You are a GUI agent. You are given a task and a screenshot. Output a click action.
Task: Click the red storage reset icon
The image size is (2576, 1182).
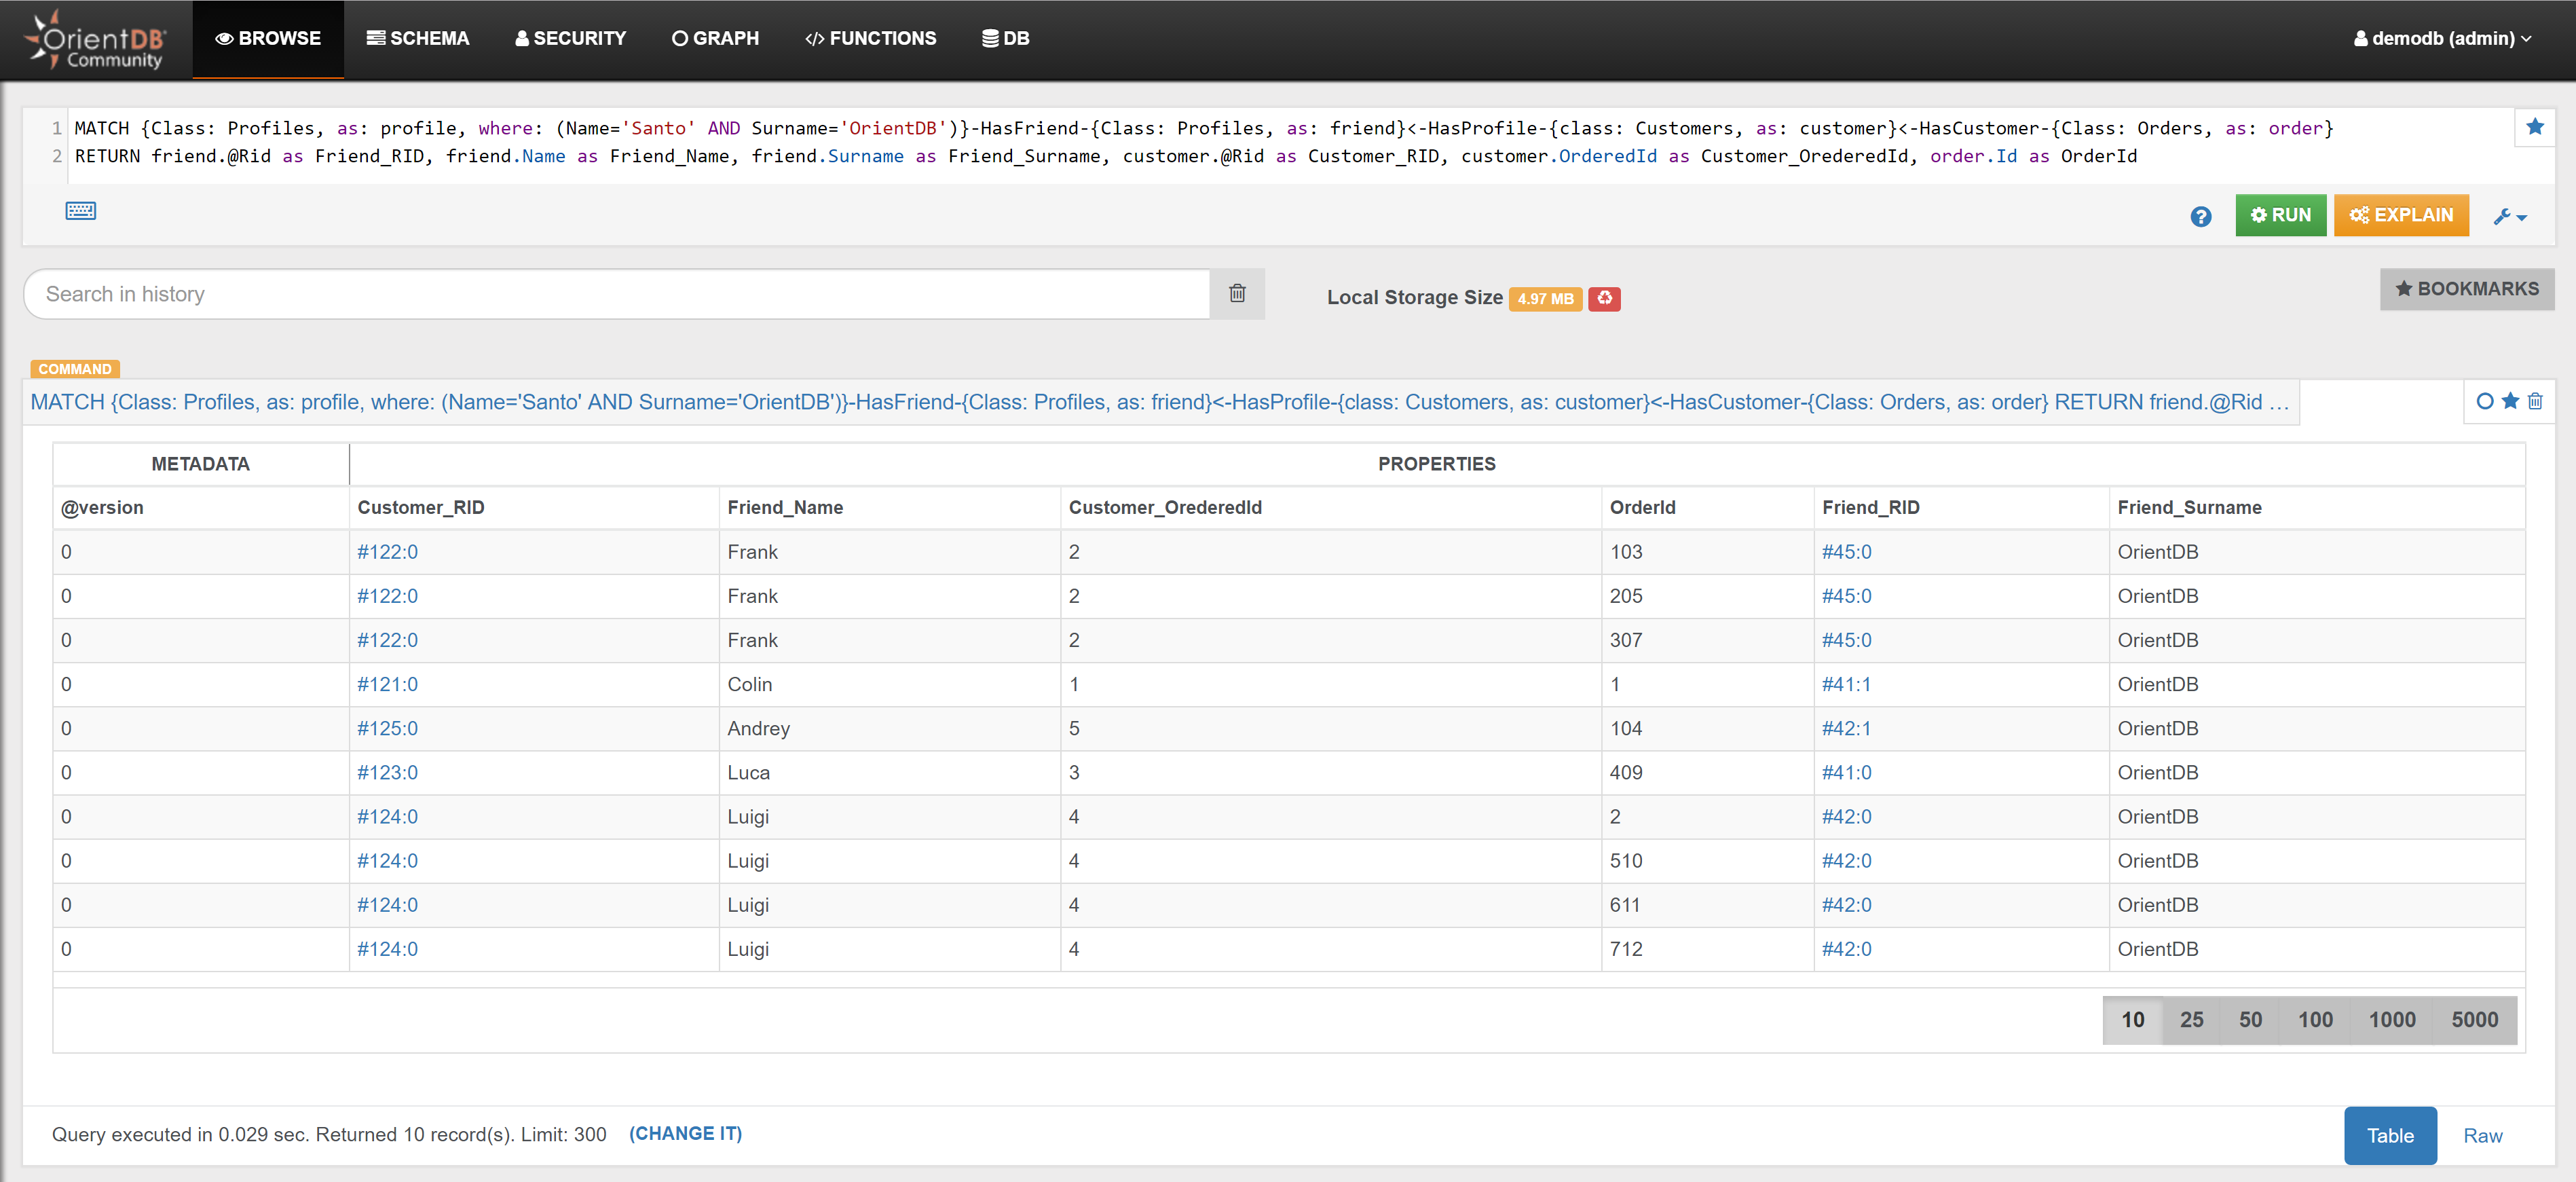1604,298
